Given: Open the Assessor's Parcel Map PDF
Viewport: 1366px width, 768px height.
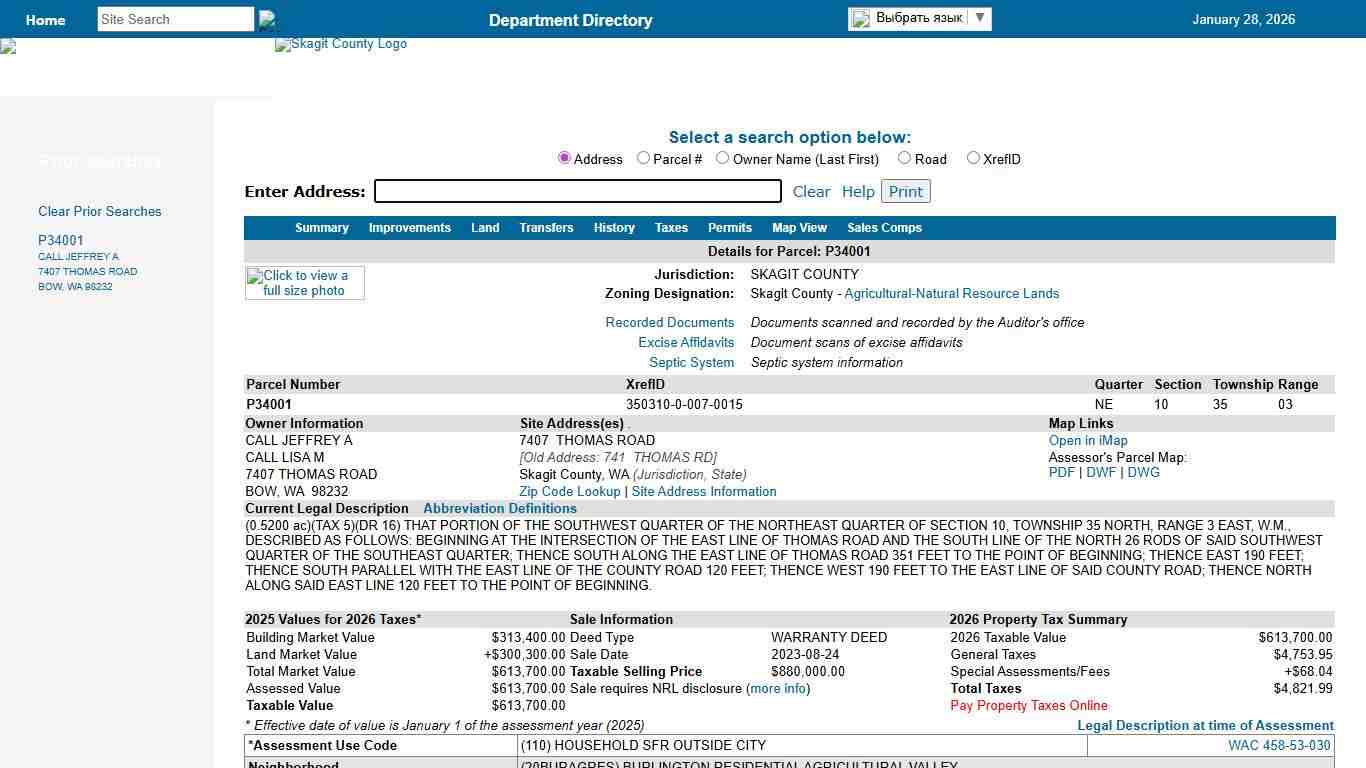Looking at the screenshot, I should pyautogui.click(x=1062, y=472).
